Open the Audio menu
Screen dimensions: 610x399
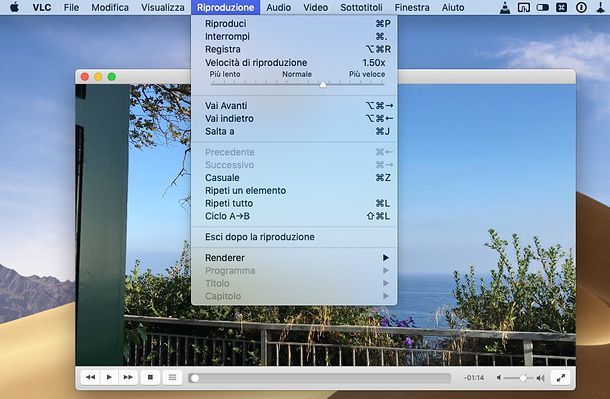(x=279, y=7)
